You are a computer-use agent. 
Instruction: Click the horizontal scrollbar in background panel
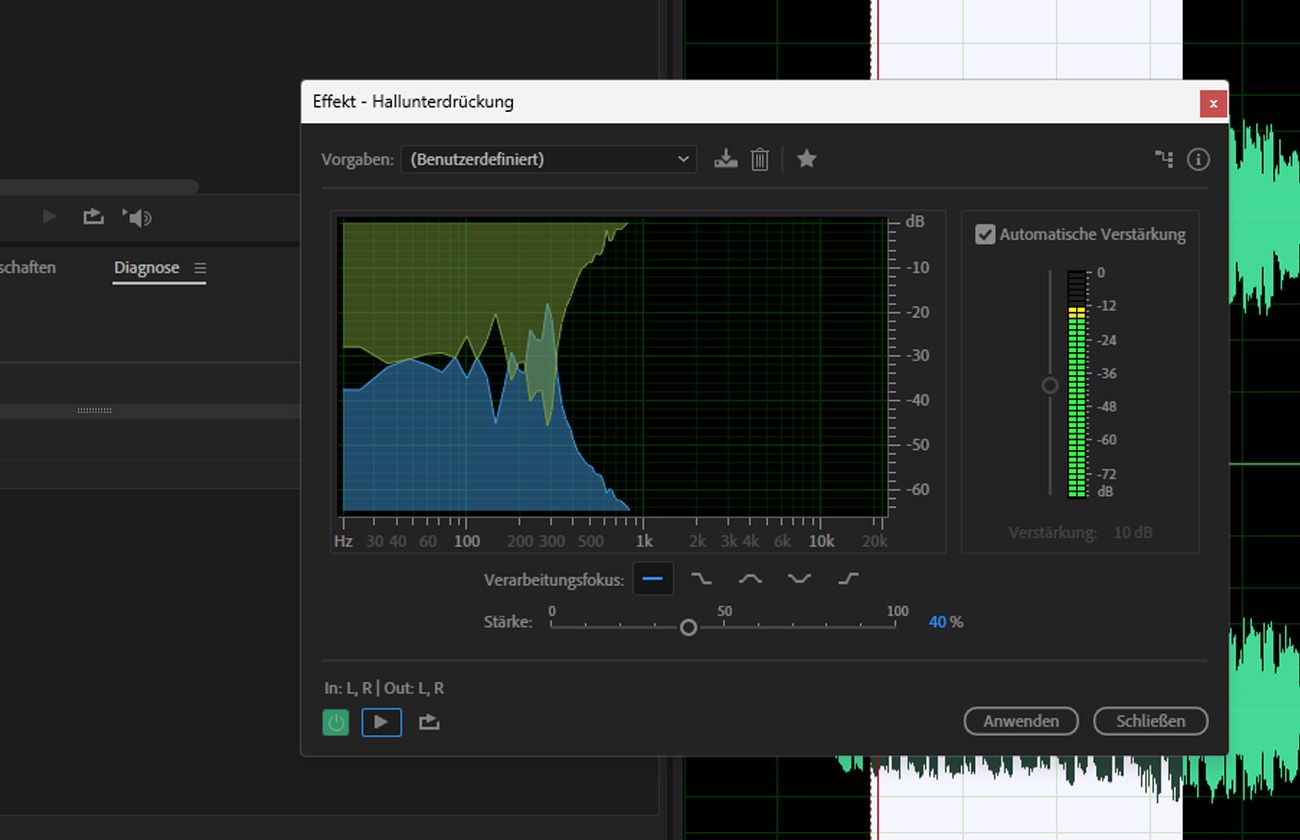pyautogui.click(x=99, y=187)
